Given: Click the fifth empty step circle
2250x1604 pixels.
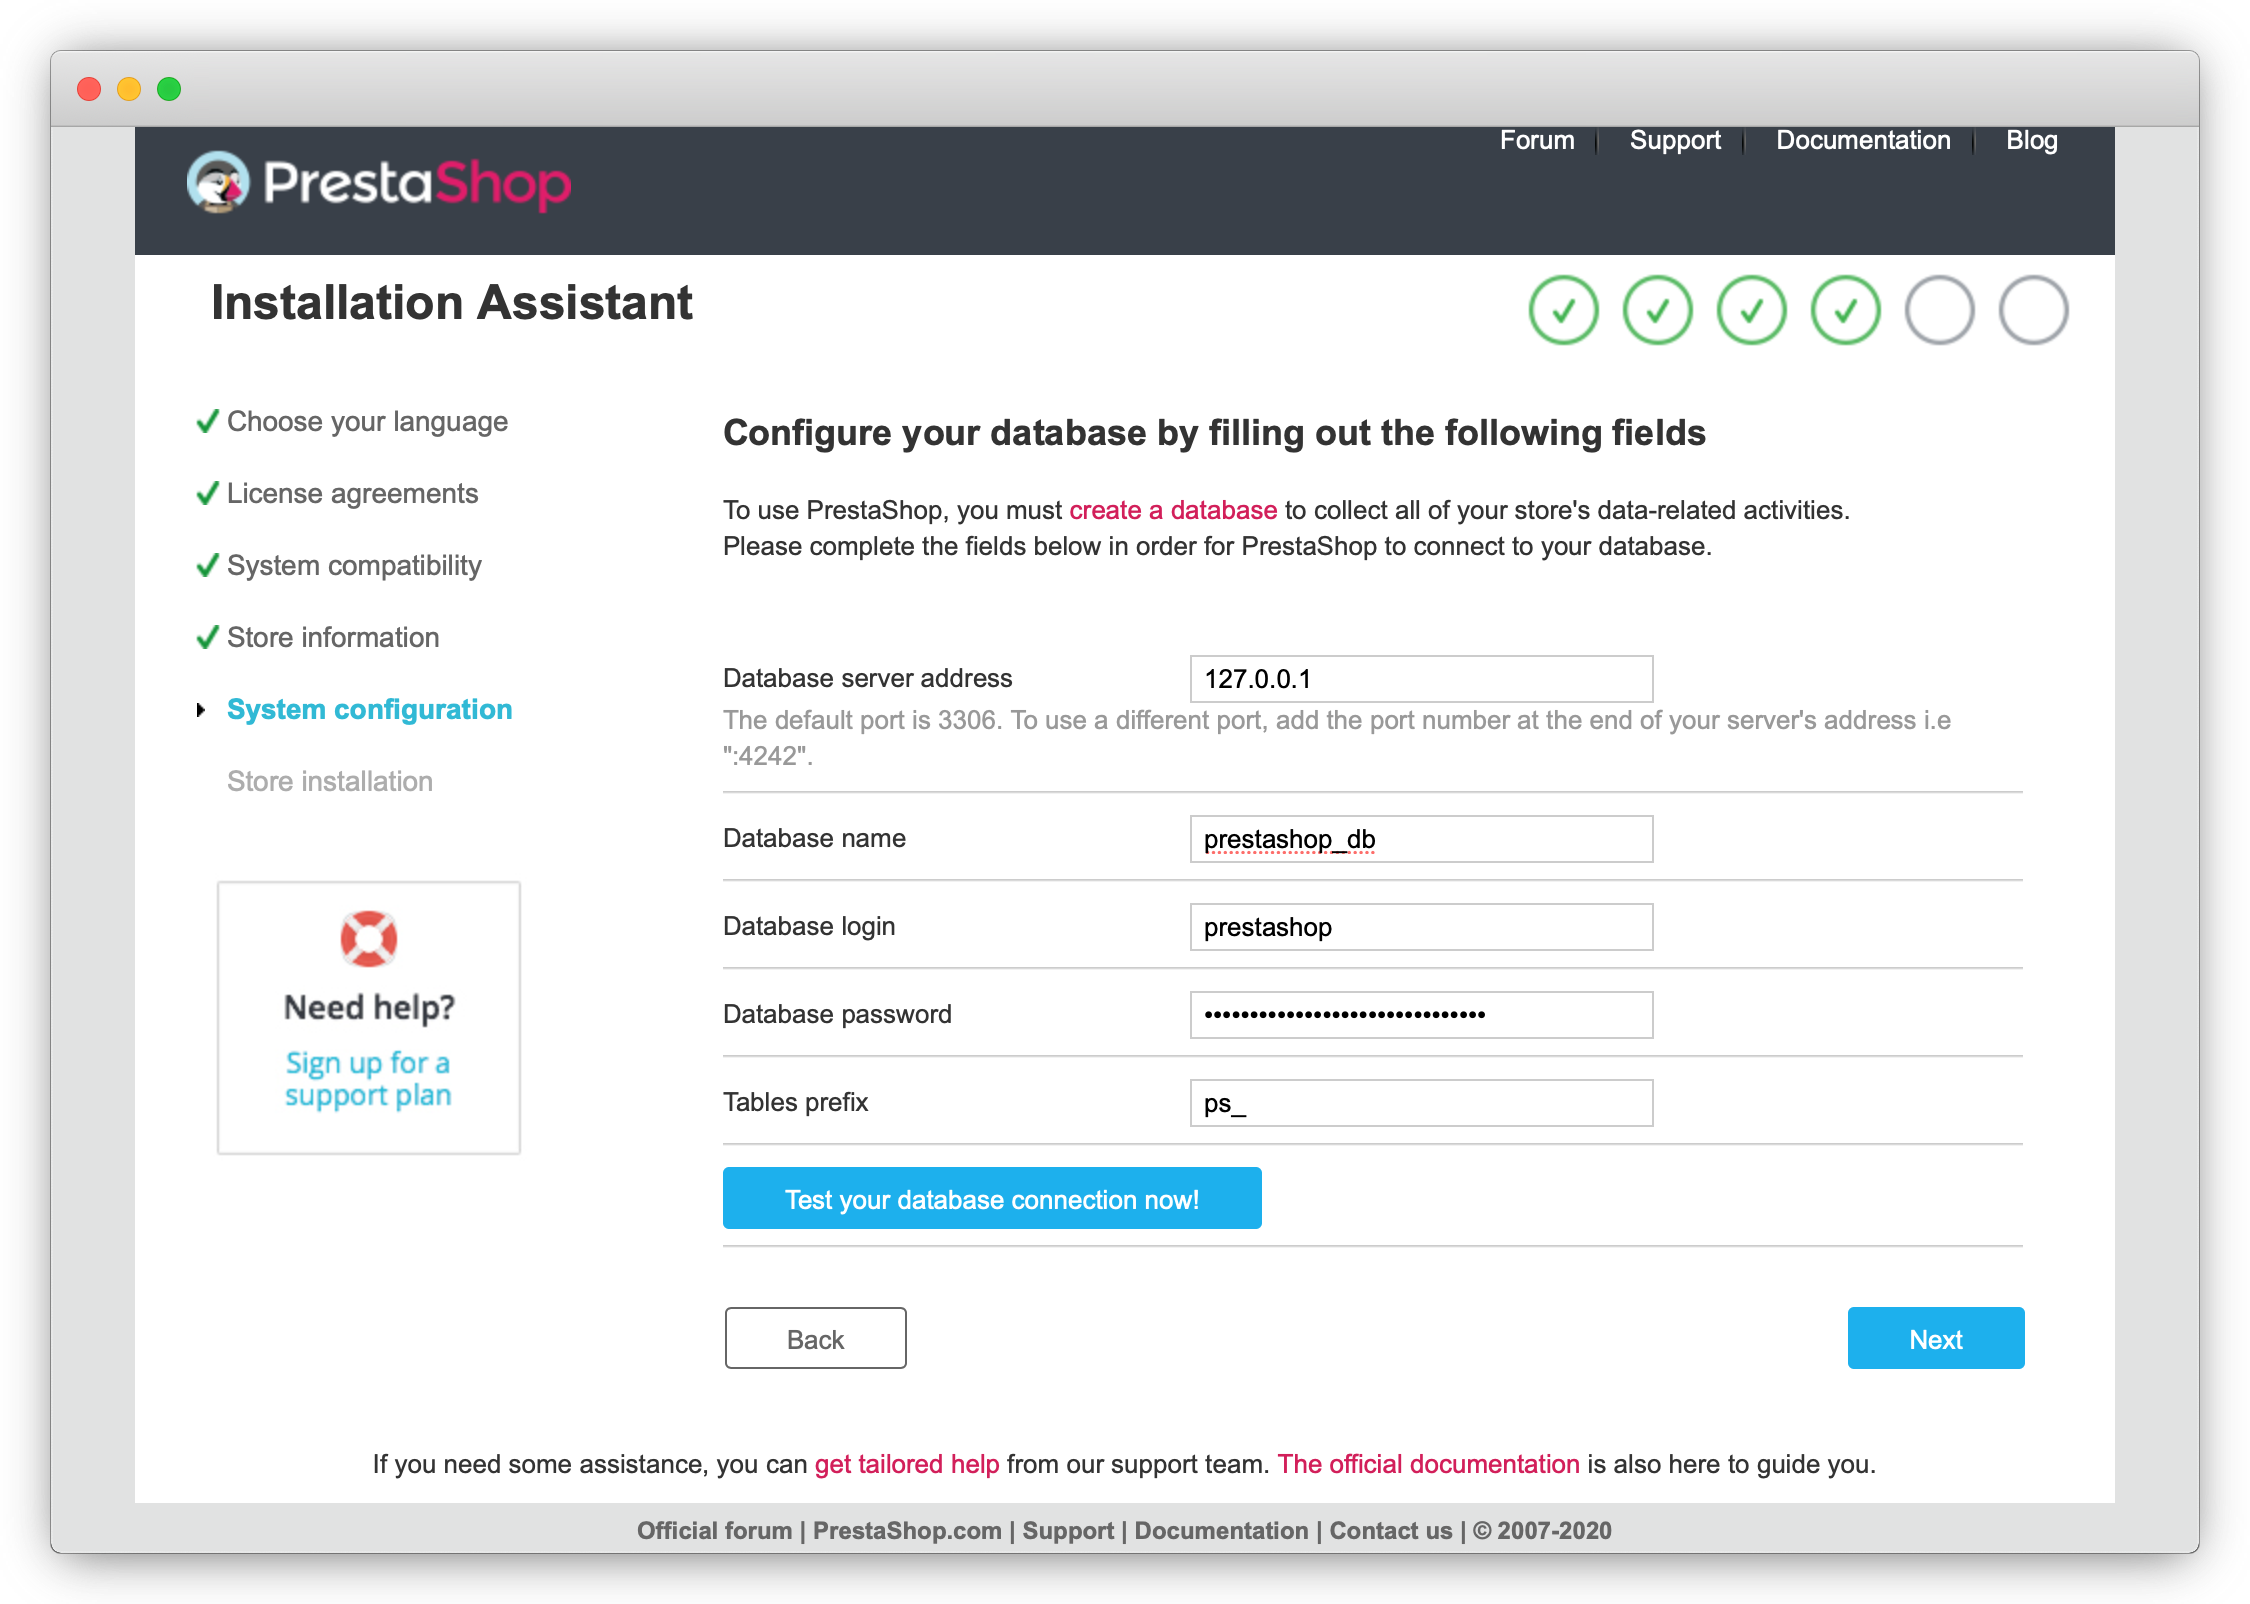Looking at the screenshot, I should pyautogui.click(x=1939, y=310).
